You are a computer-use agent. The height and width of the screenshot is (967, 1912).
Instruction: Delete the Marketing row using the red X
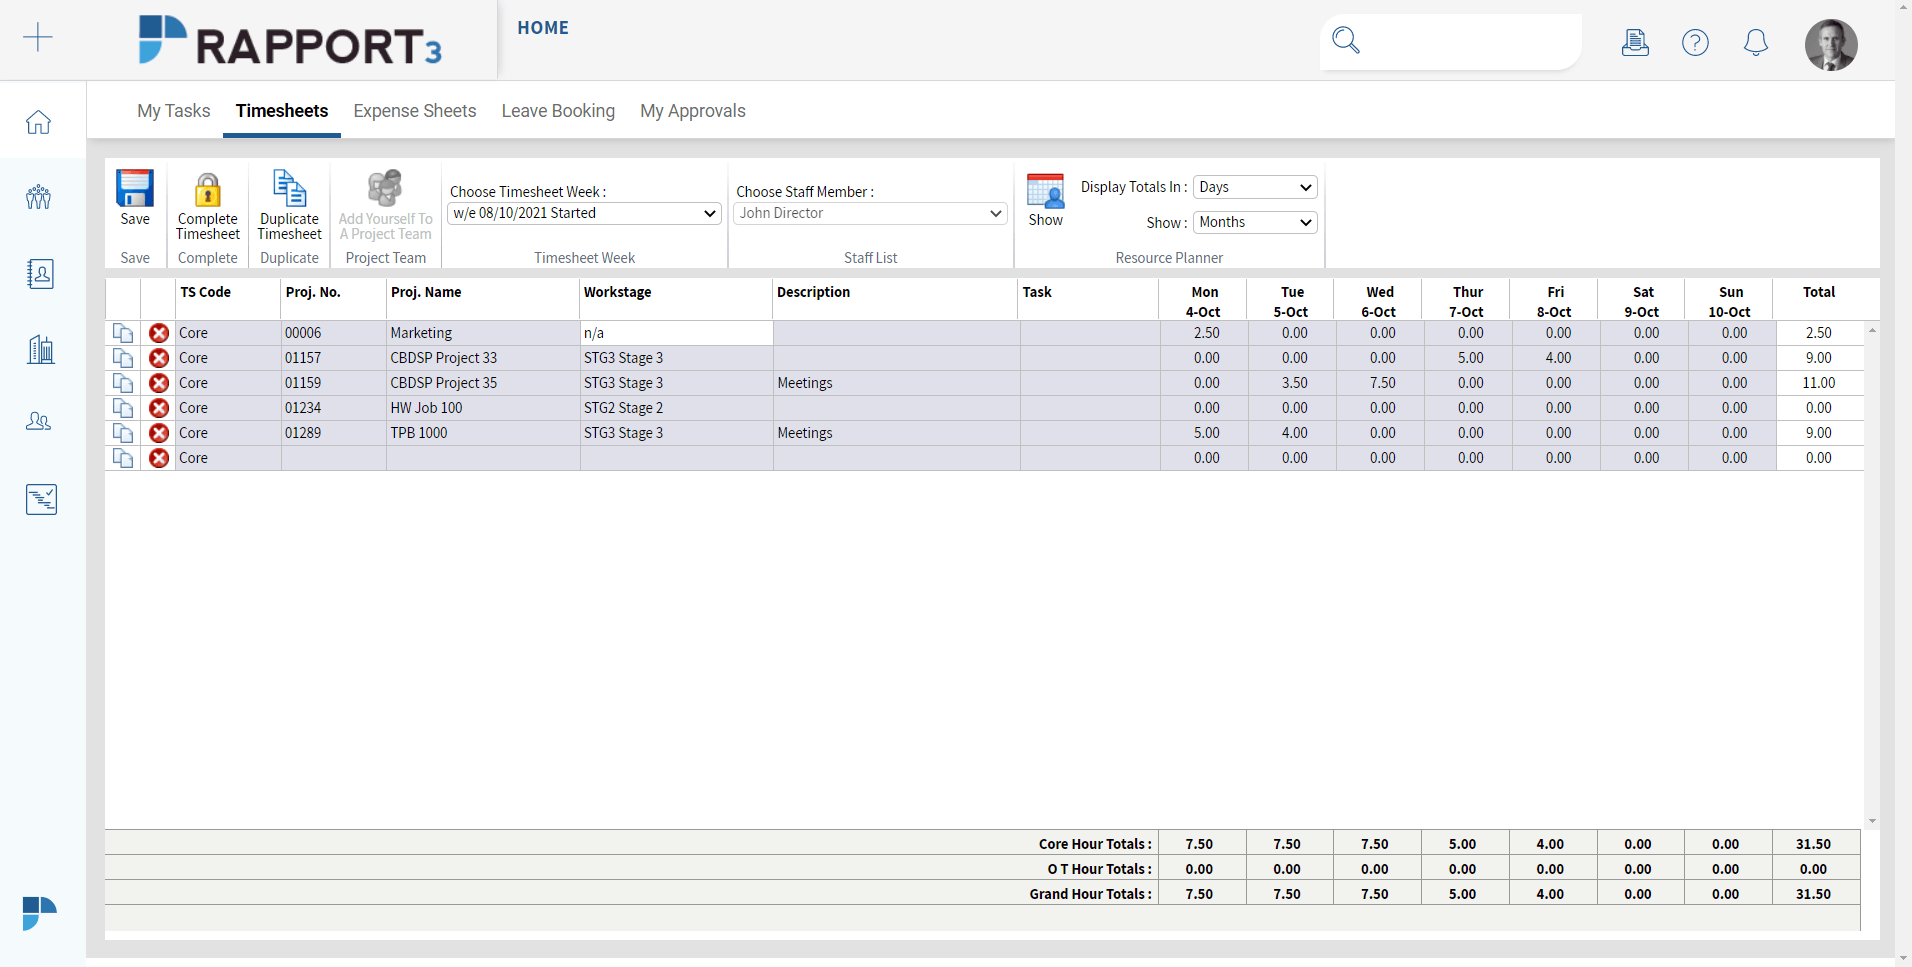pyautogui.click(x=159, y=332)
